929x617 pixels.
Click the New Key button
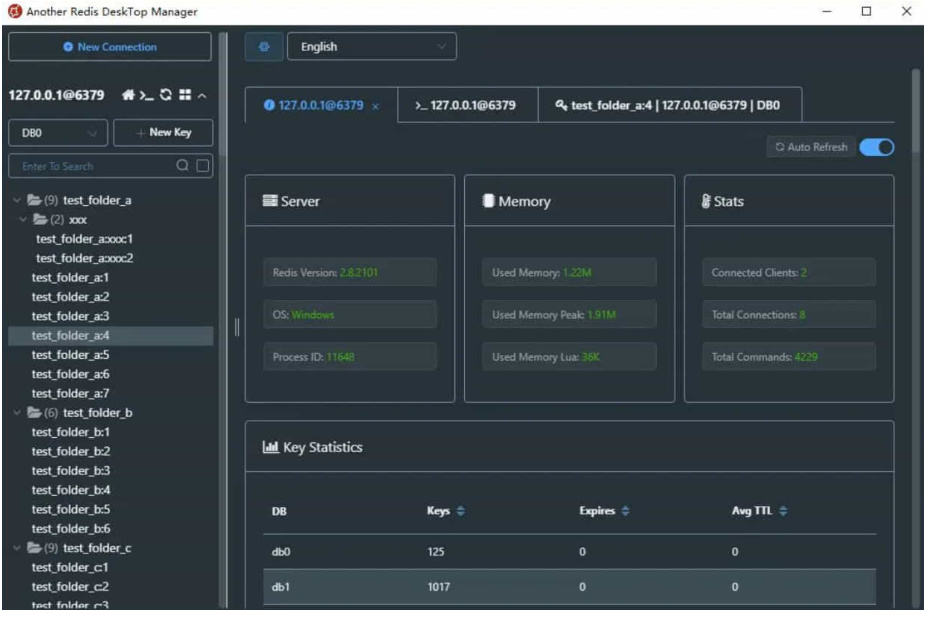click(163, 133)
